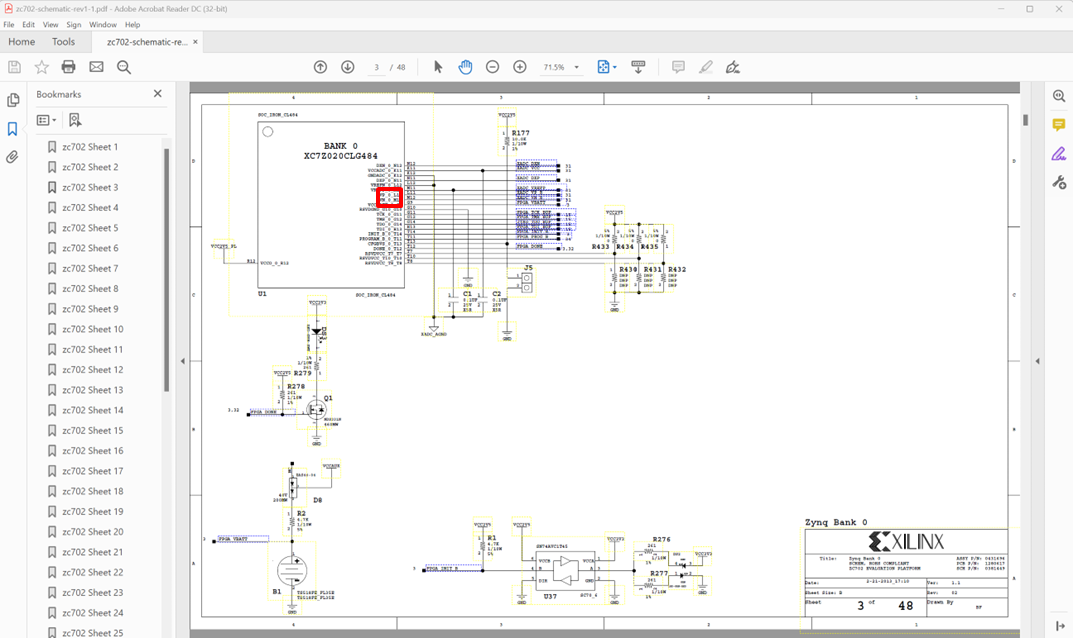Choose the Selection arrow tool
Viewport: 1073px width, 638px height.
coord(437,67)
